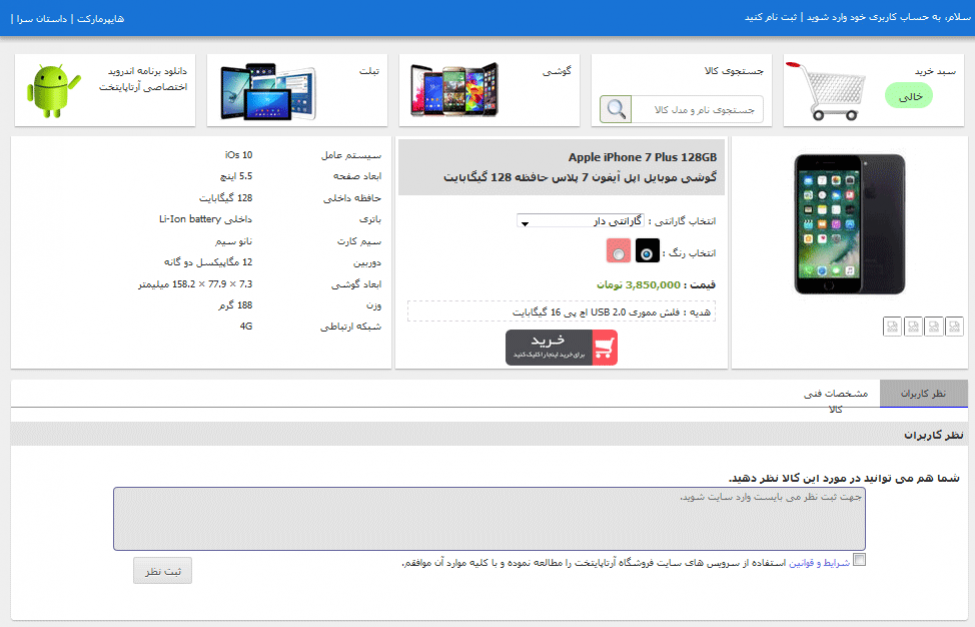Click the Apple iPhone 7 Plus 128GB title

pyautogui.click(x=642, y=157)
